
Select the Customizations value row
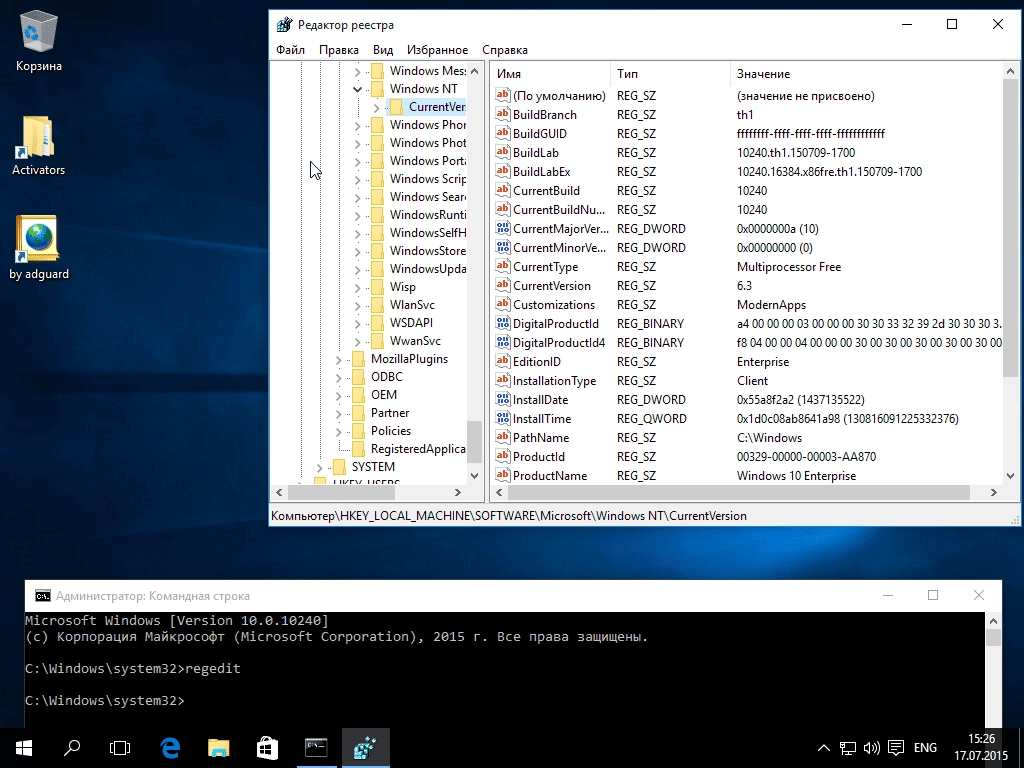746,305
